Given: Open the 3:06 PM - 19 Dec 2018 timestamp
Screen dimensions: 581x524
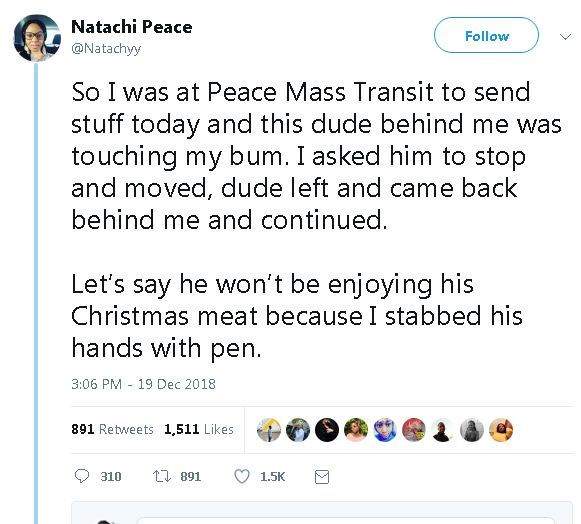Looking at the screenshot, I should 143,384.
